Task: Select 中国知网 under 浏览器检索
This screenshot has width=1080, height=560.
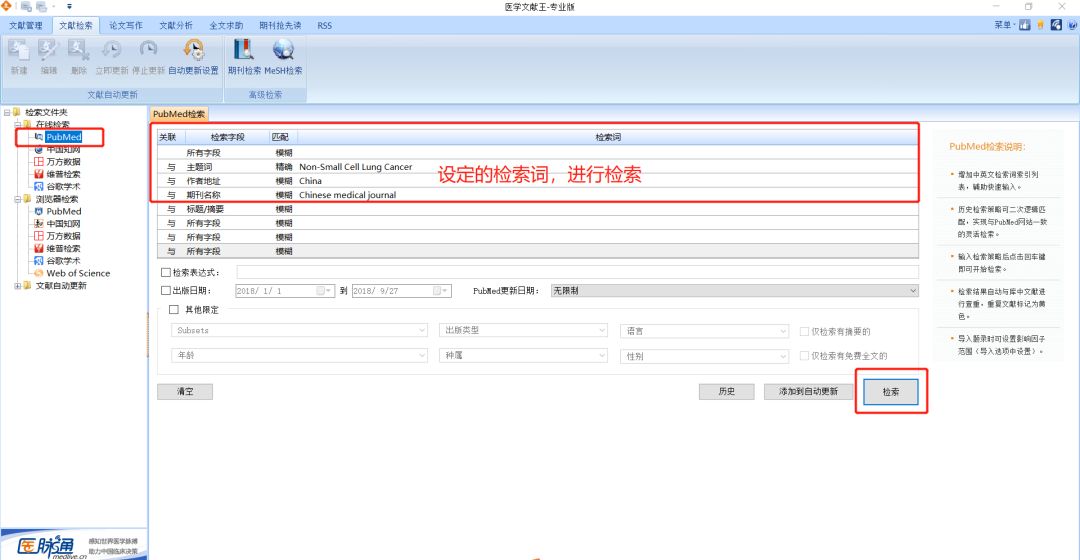Action: [63, 224]
